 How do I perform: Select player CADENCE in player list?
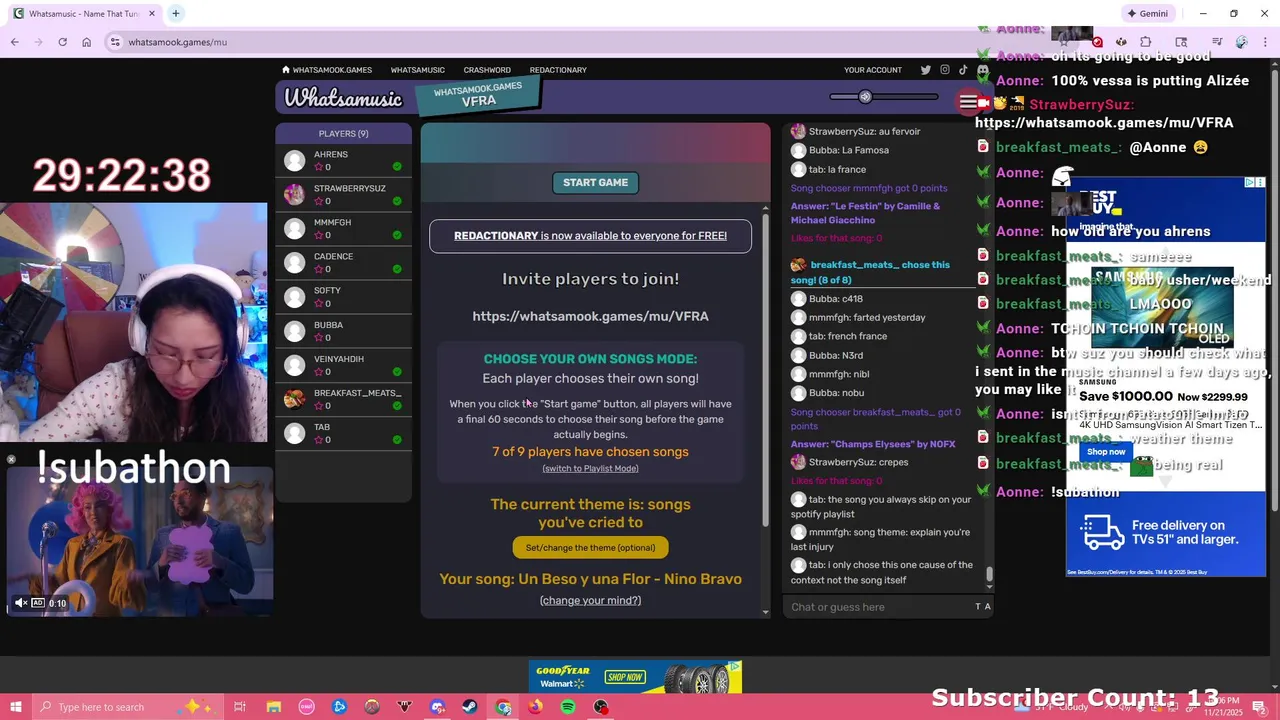click(343, 262)
